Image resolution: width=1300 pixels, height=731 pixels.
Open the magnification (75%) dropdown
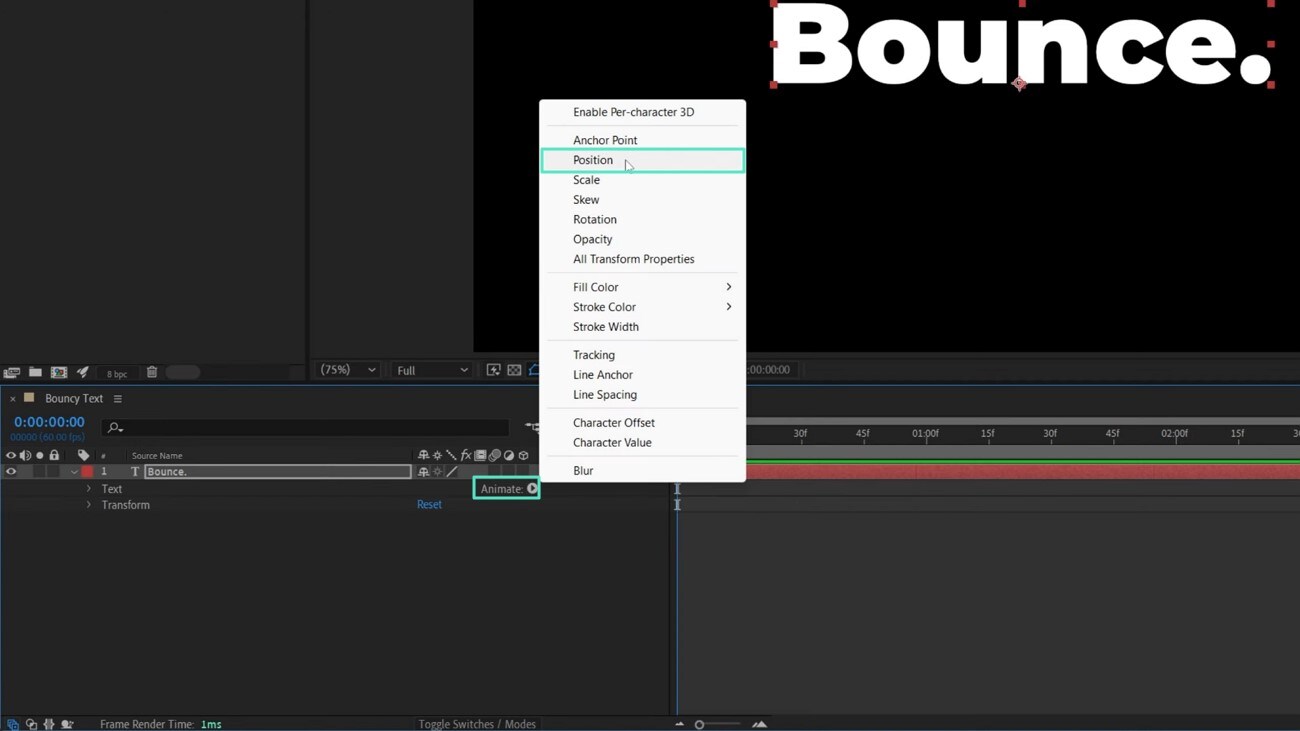pos(347,370)
